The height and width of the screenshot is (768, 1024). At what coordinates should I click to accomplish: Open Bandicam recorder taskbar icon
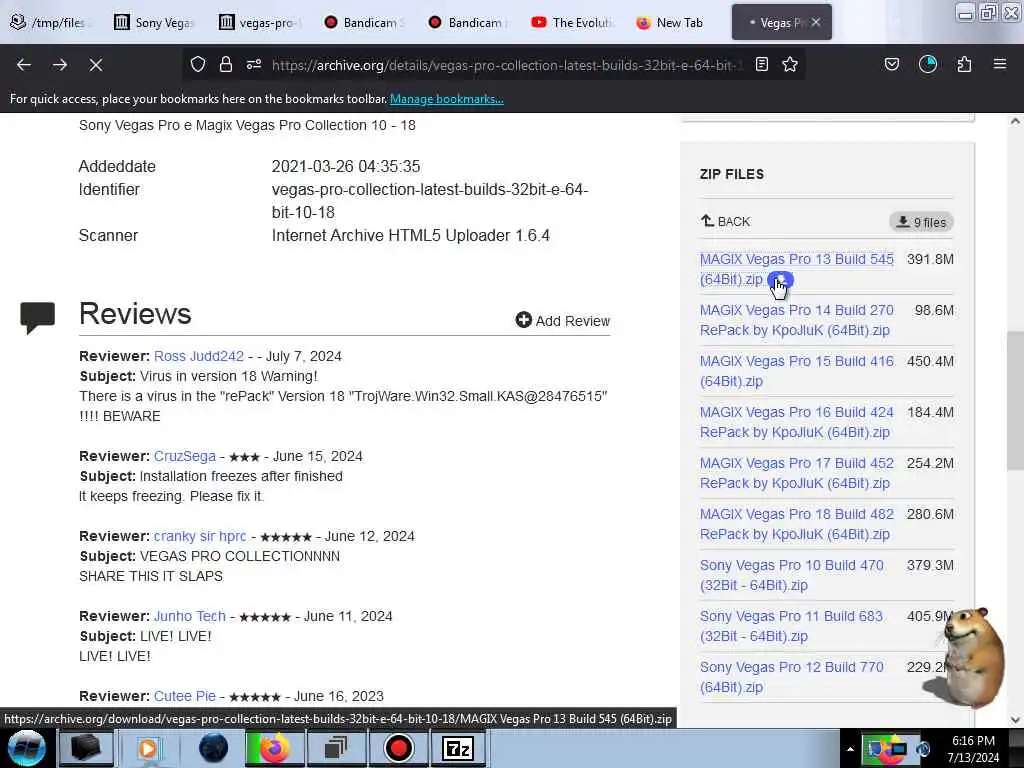point(398,748)
